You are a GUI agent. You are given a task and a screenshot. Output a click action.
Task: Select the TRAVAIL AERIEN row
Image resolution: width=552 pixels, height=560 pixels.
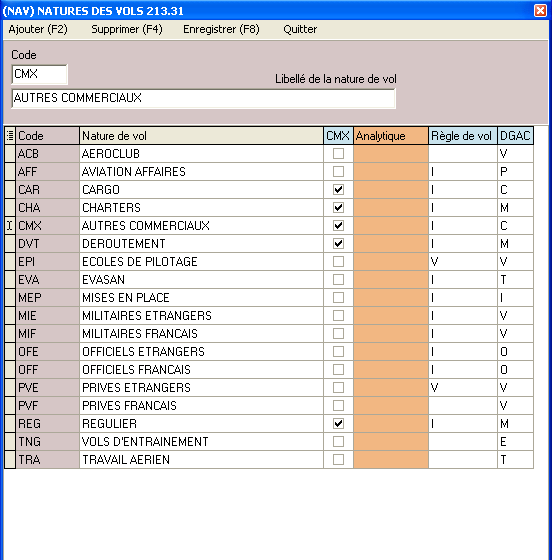coord(269,460)
